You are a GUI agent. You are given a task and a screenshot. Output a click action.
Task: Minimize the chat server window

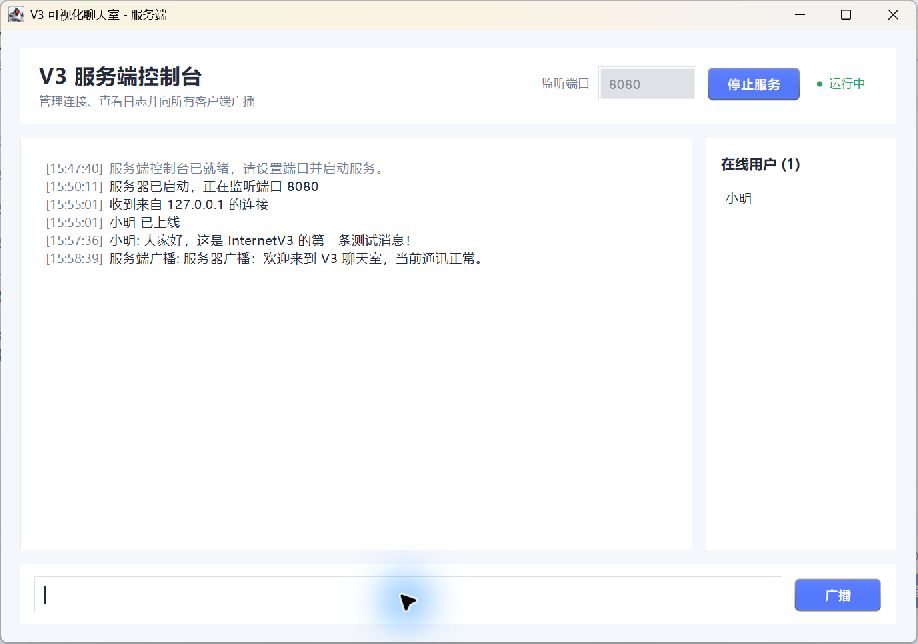[800, 15]
